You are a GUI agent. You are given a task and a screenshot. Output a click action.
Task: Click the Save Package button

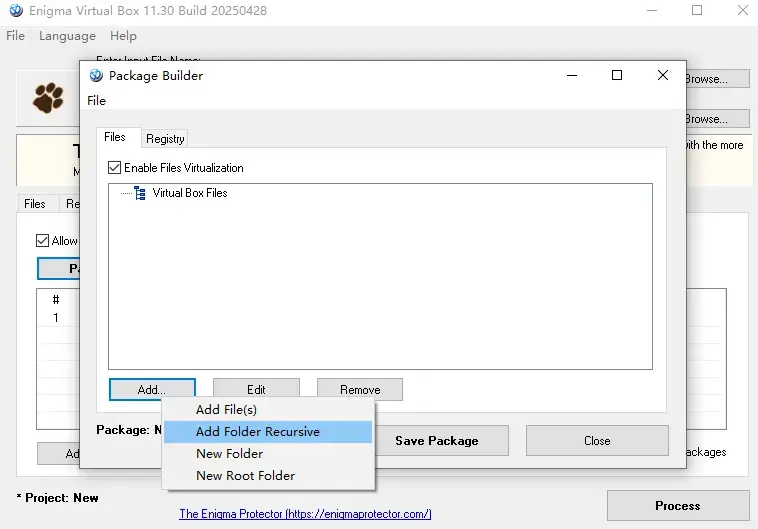tap(437, 441)
